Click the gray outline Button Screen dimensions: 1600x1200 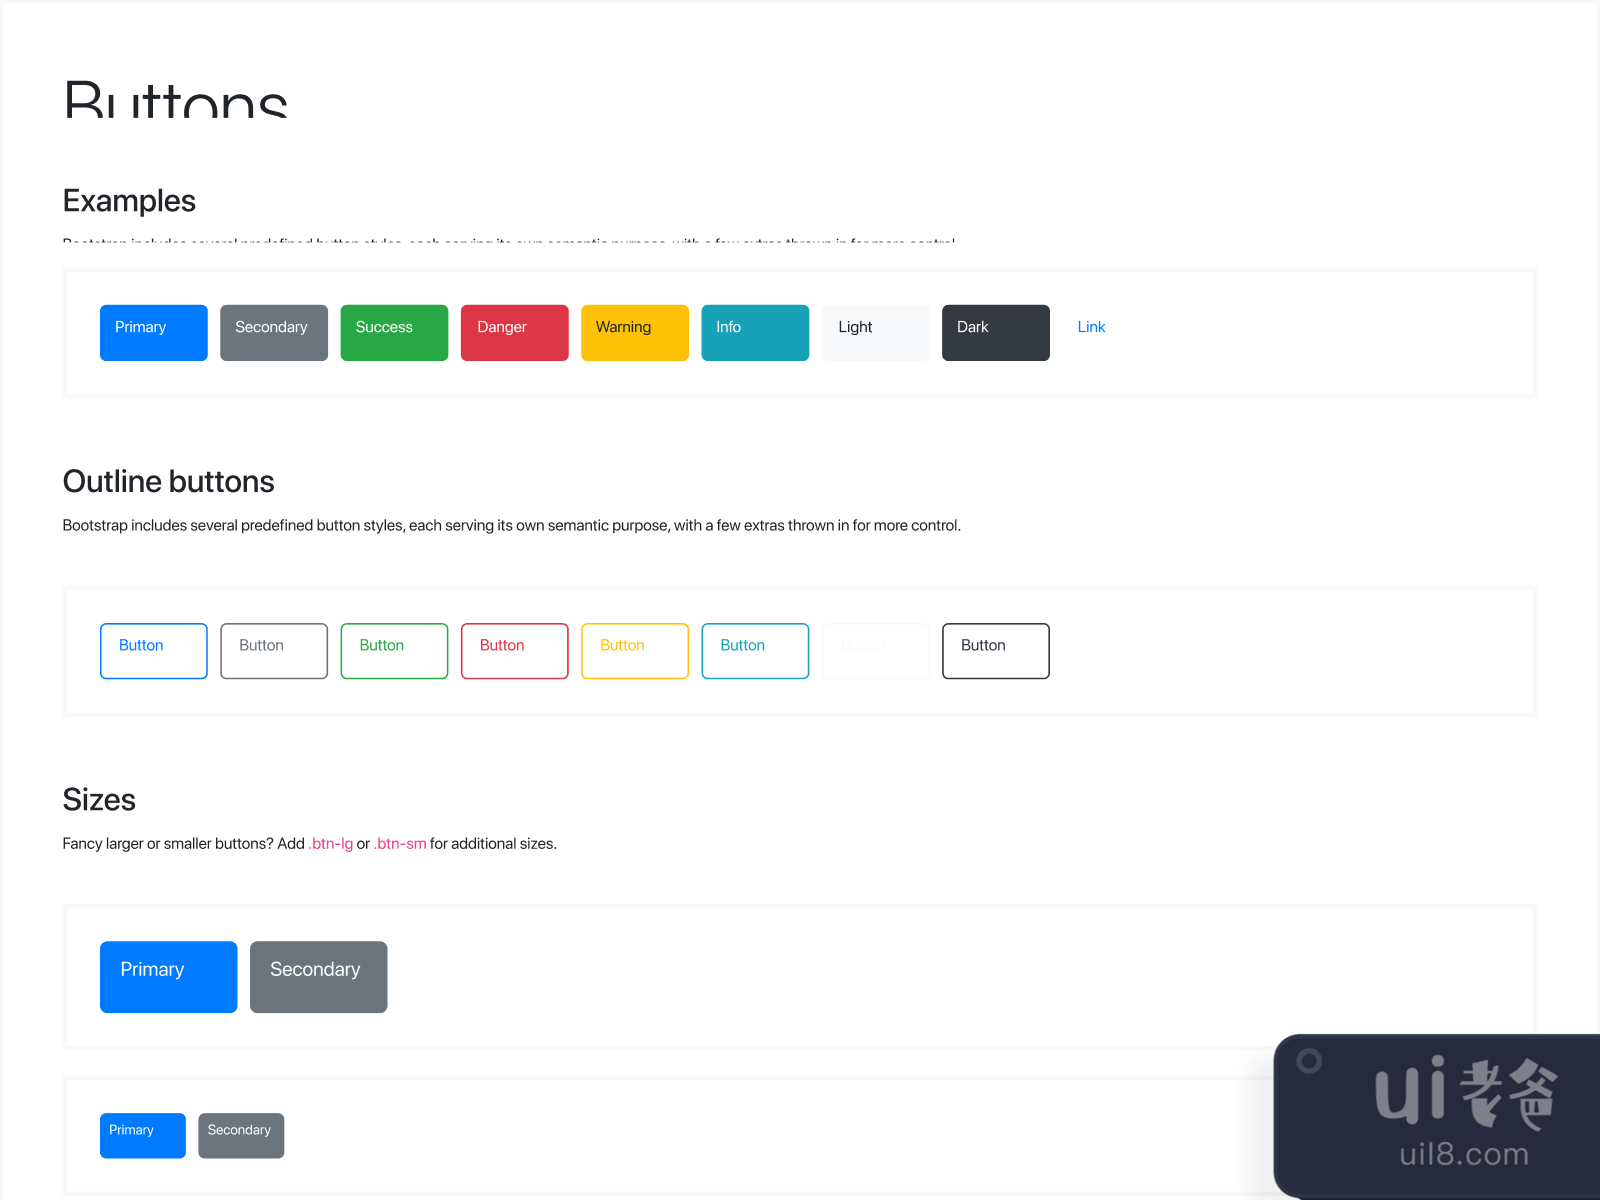273,650
